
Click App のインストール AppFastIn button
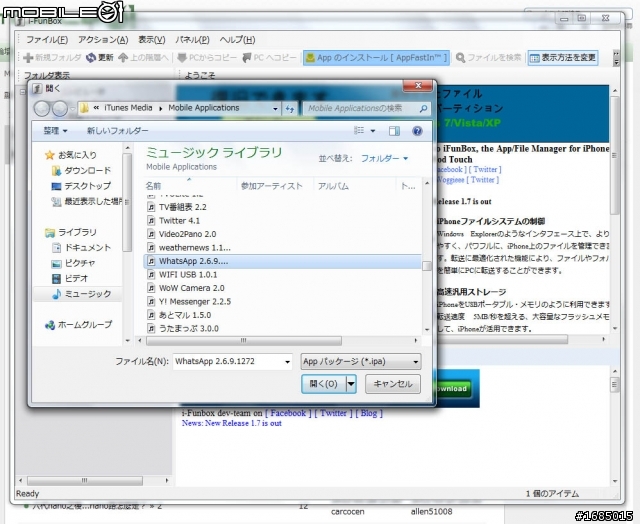(376, 58)
